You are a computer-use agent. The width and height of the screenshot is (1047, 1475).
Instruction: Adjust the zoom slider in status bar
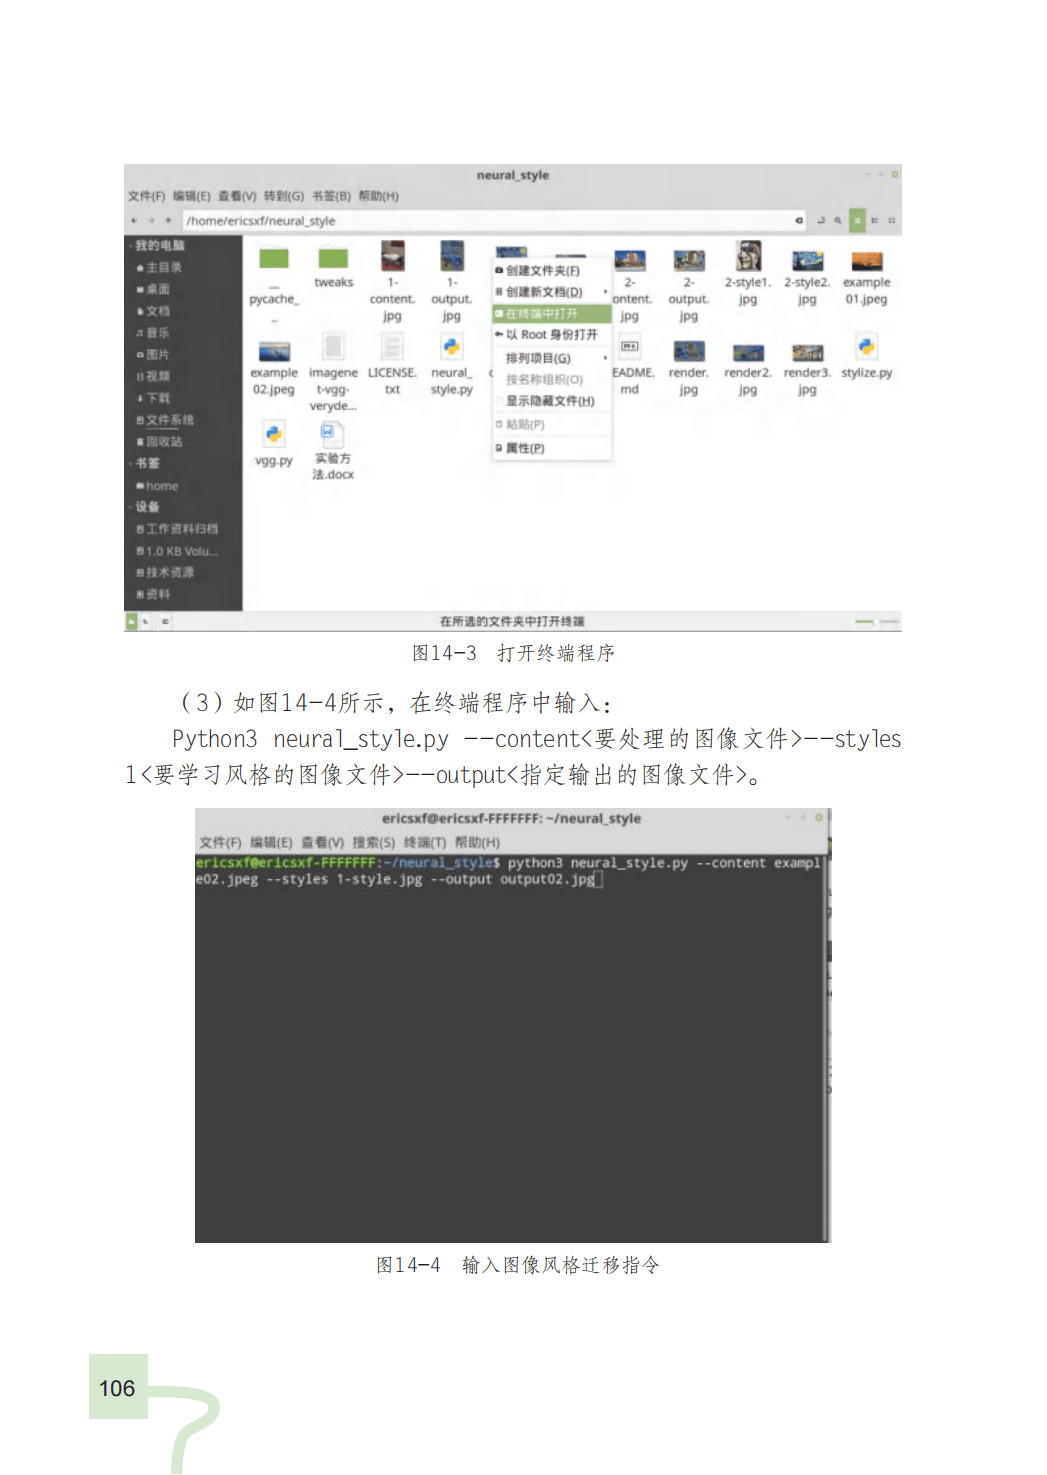(x=865, y=622)
